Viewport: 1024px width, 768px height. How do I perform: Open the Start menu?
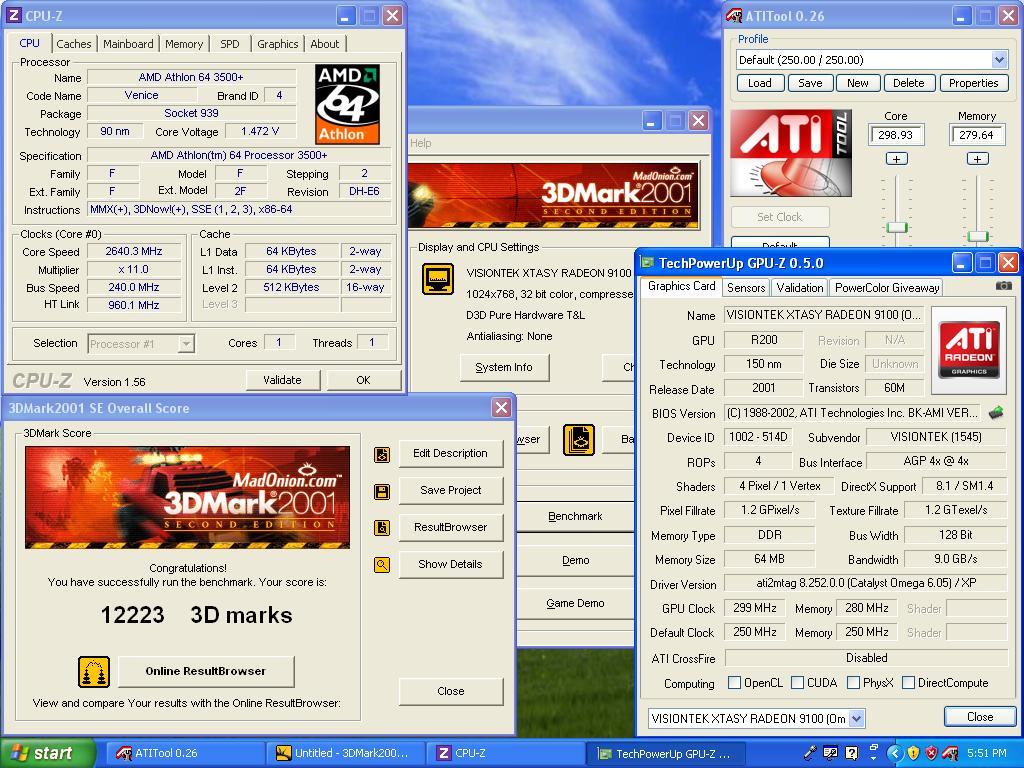[x=47, y=753]
